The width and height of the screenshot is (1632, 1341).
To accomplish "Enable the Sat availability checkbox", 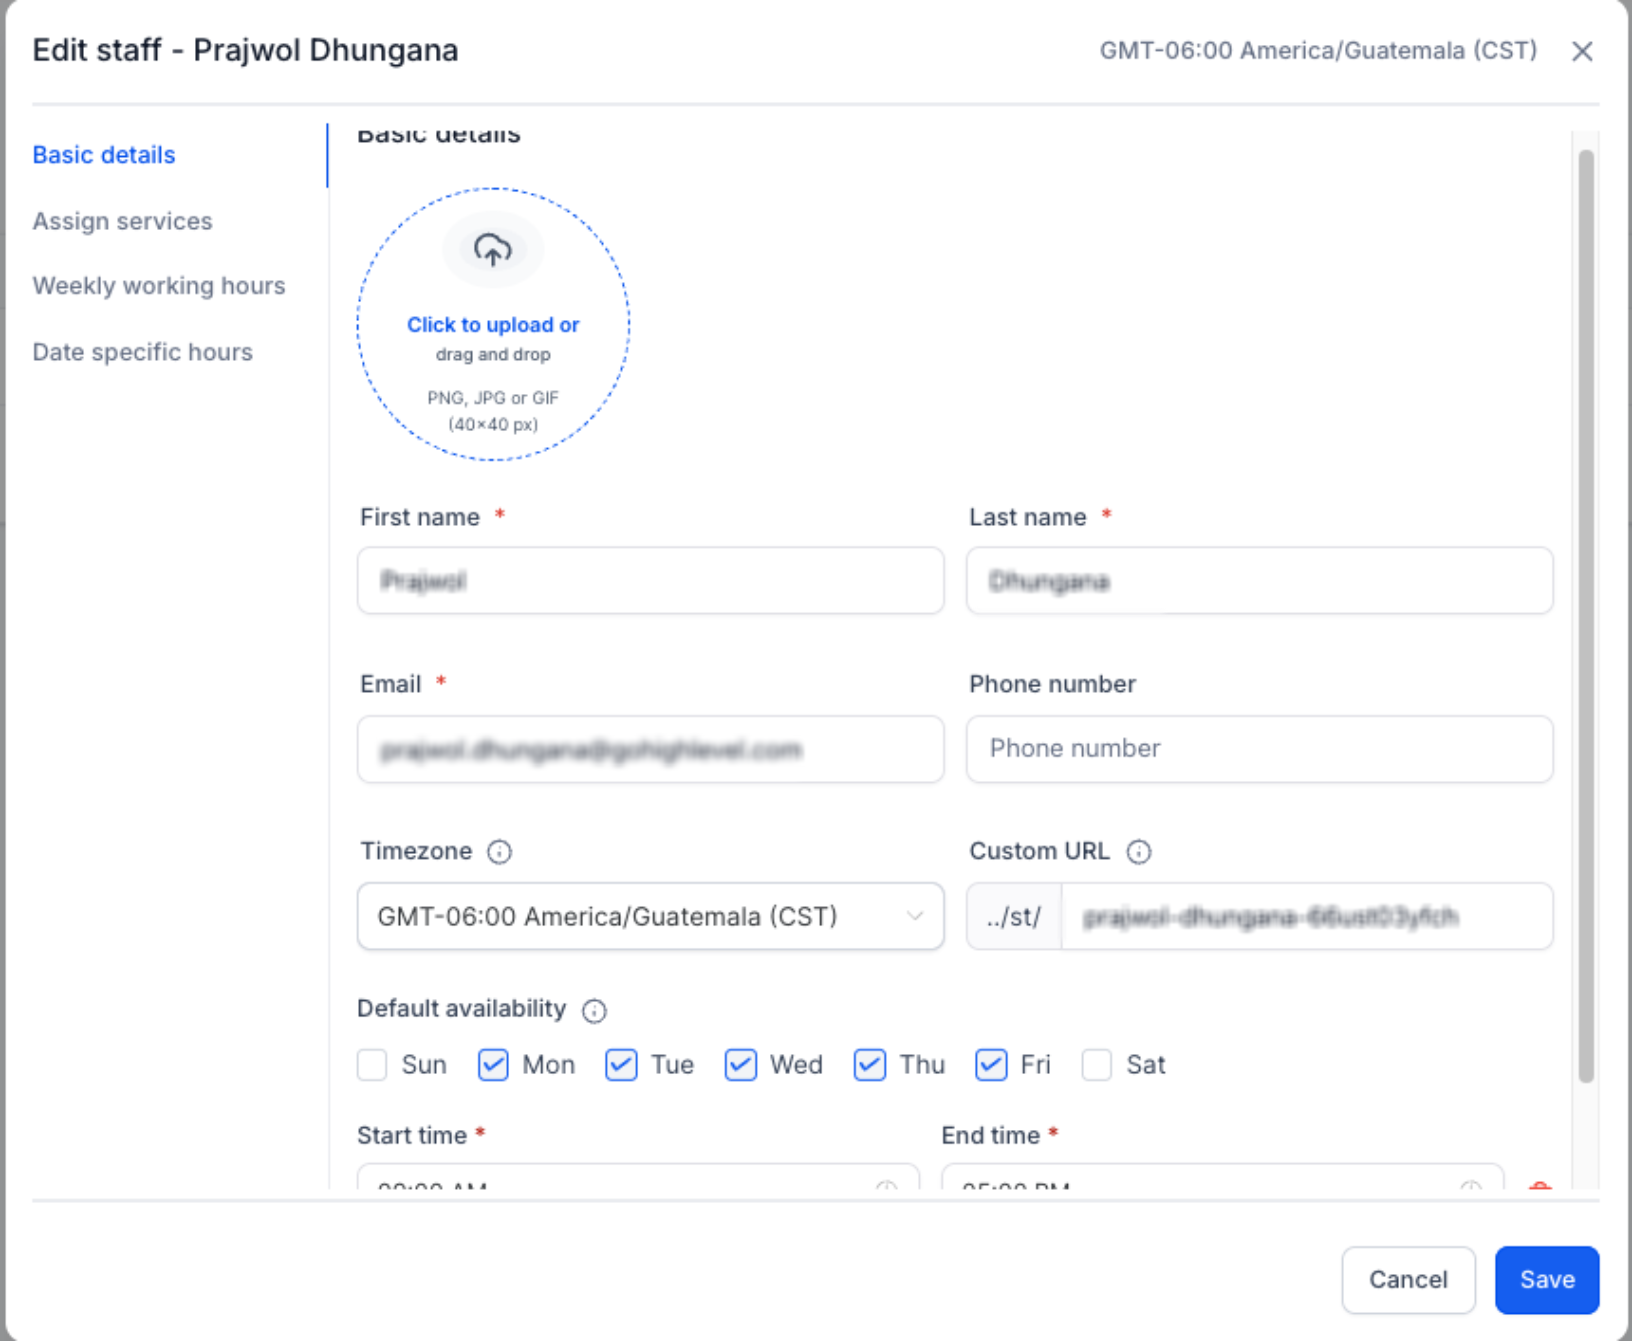I will 1097,1065.
